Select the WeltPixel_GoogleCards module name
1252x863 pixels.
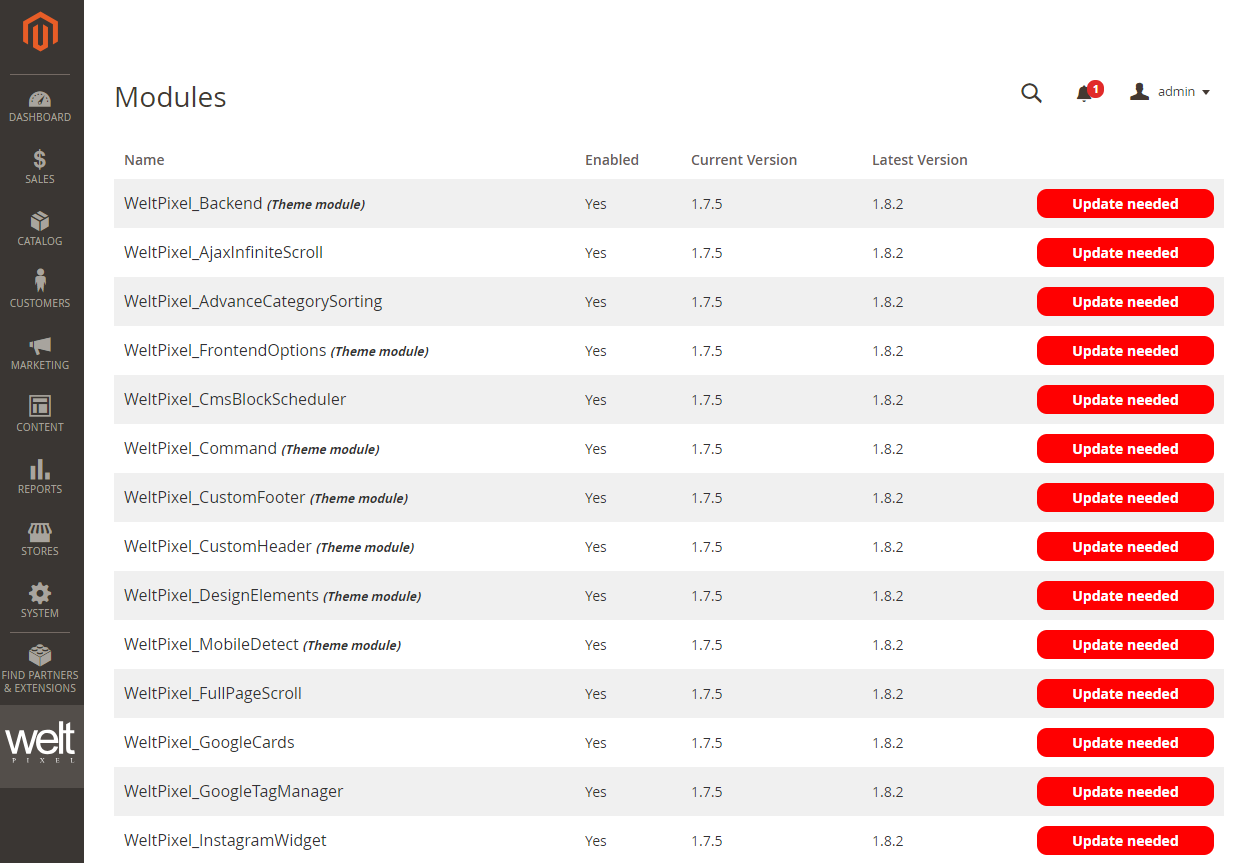[209, 742]
